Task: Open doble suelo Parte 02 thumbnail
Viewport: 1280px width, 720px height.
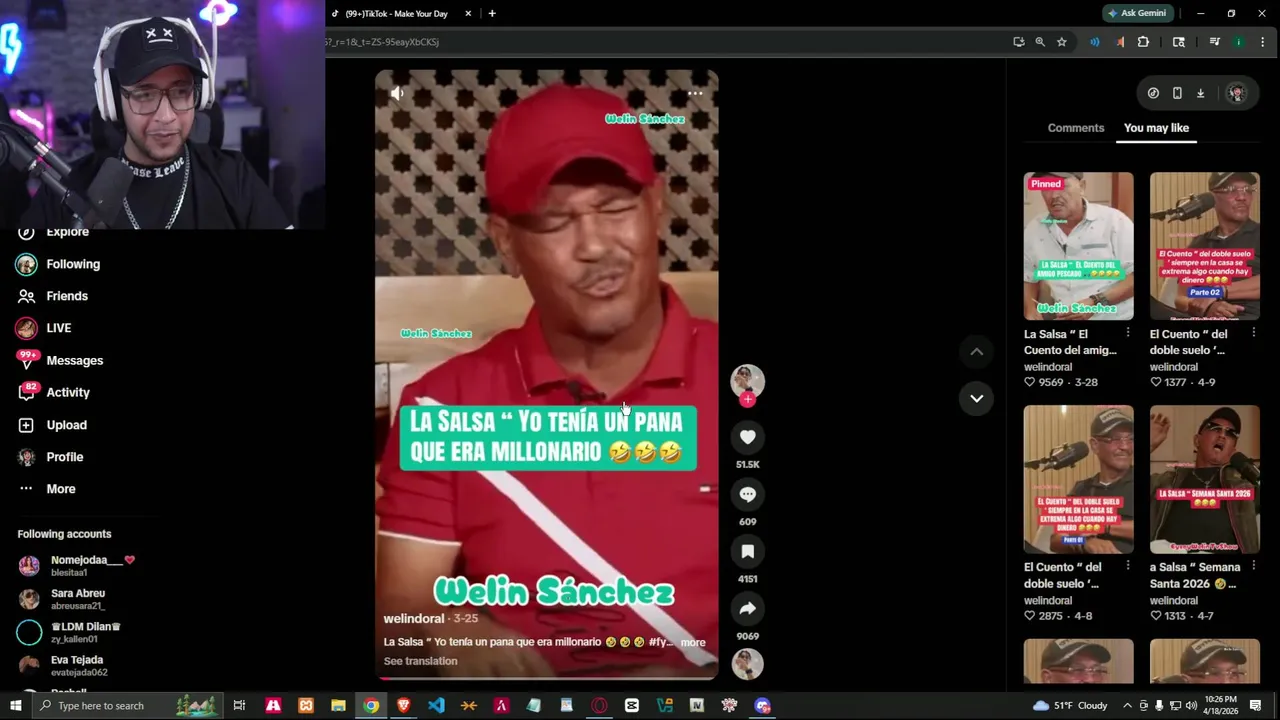Action: 1204,246
